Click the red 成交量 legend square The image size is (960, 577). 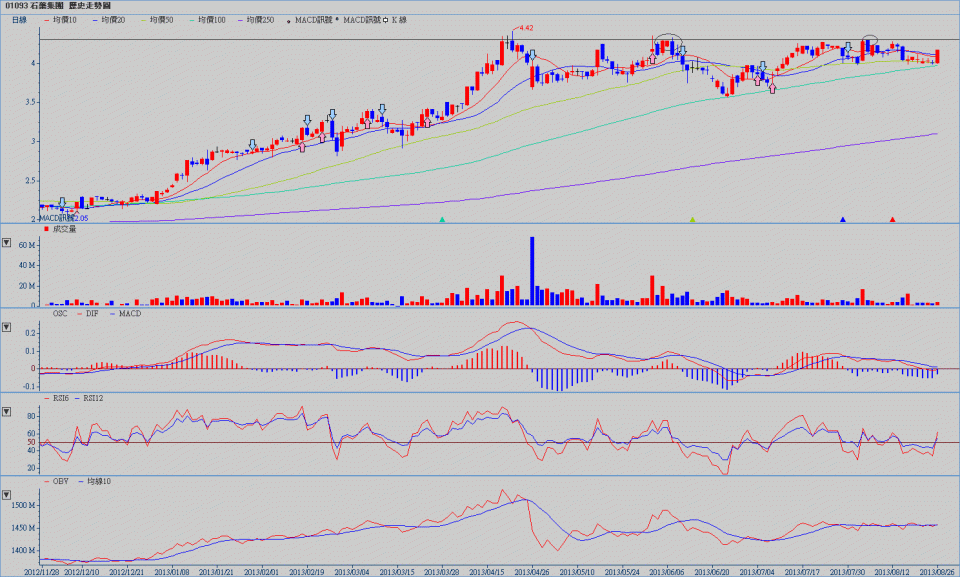[x=47, y=230]
